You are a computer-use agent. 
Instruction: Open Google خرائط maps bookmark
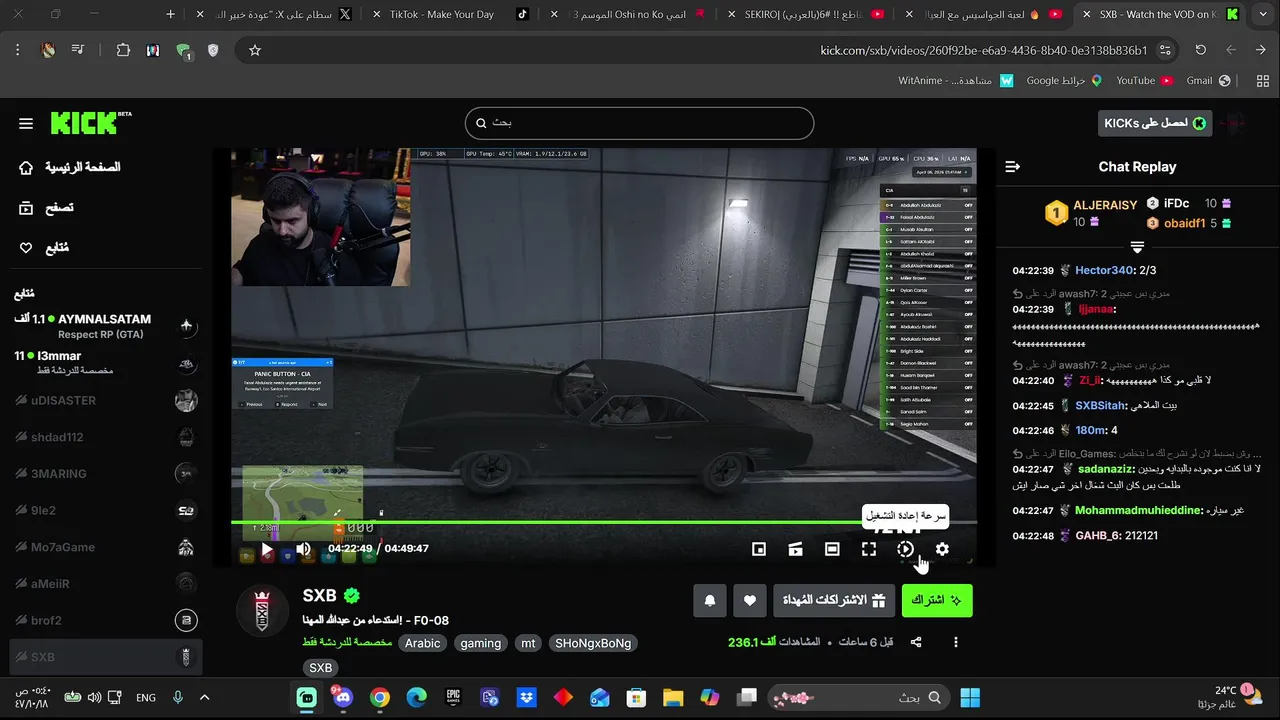[x=1064, y=80]
